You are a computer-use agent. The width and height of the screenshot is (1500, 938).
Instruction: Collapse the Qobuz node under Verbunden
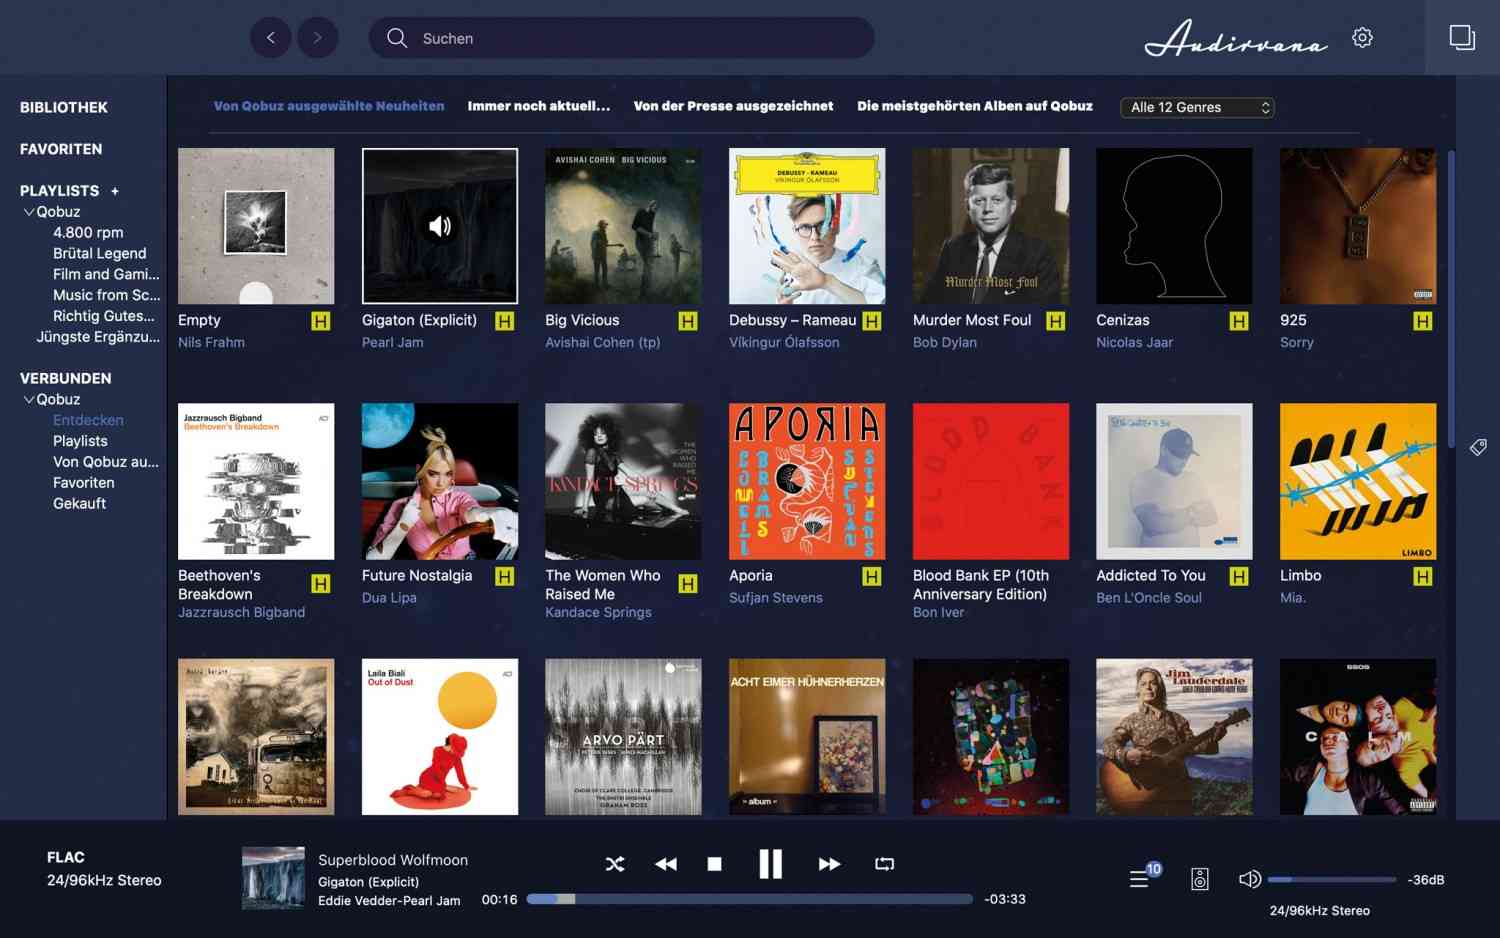29,399
